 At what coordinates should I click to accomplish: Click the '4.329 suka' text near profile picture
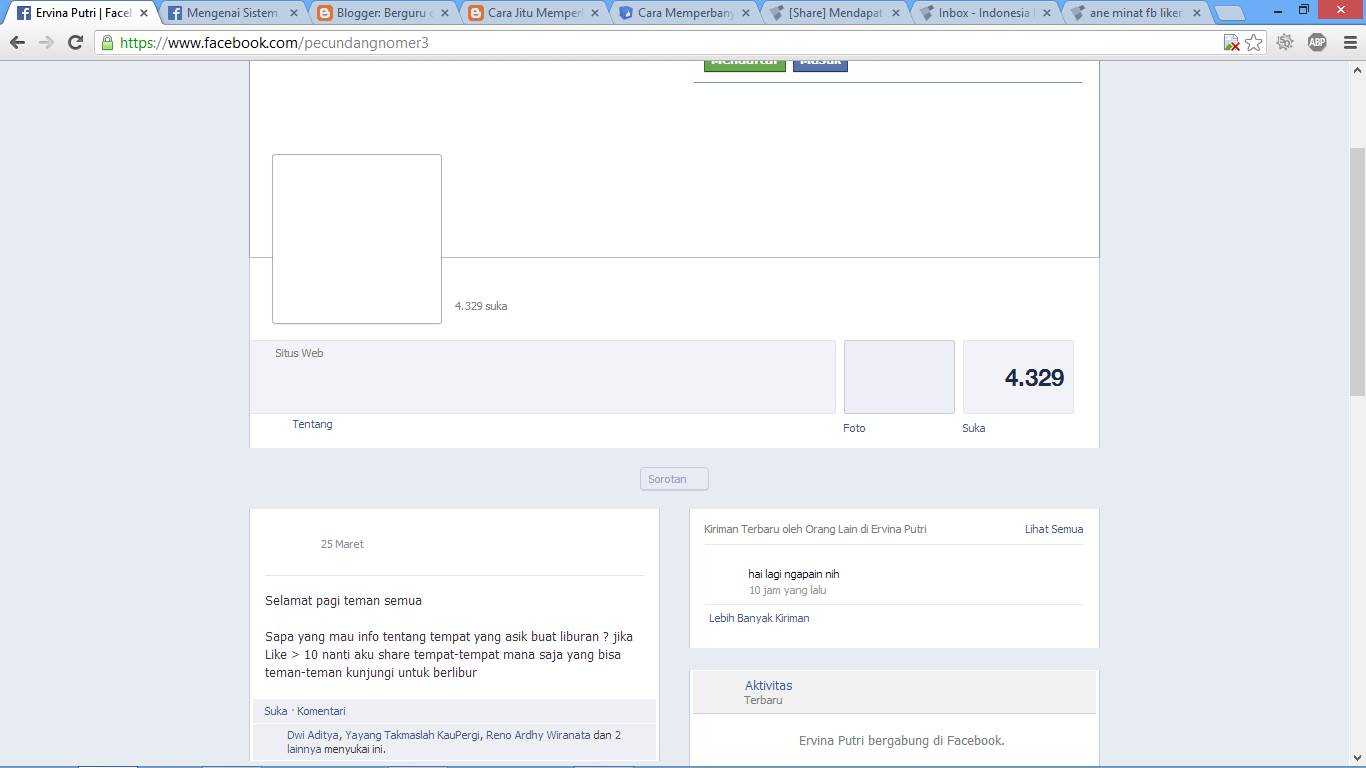(x=481, y=306)
